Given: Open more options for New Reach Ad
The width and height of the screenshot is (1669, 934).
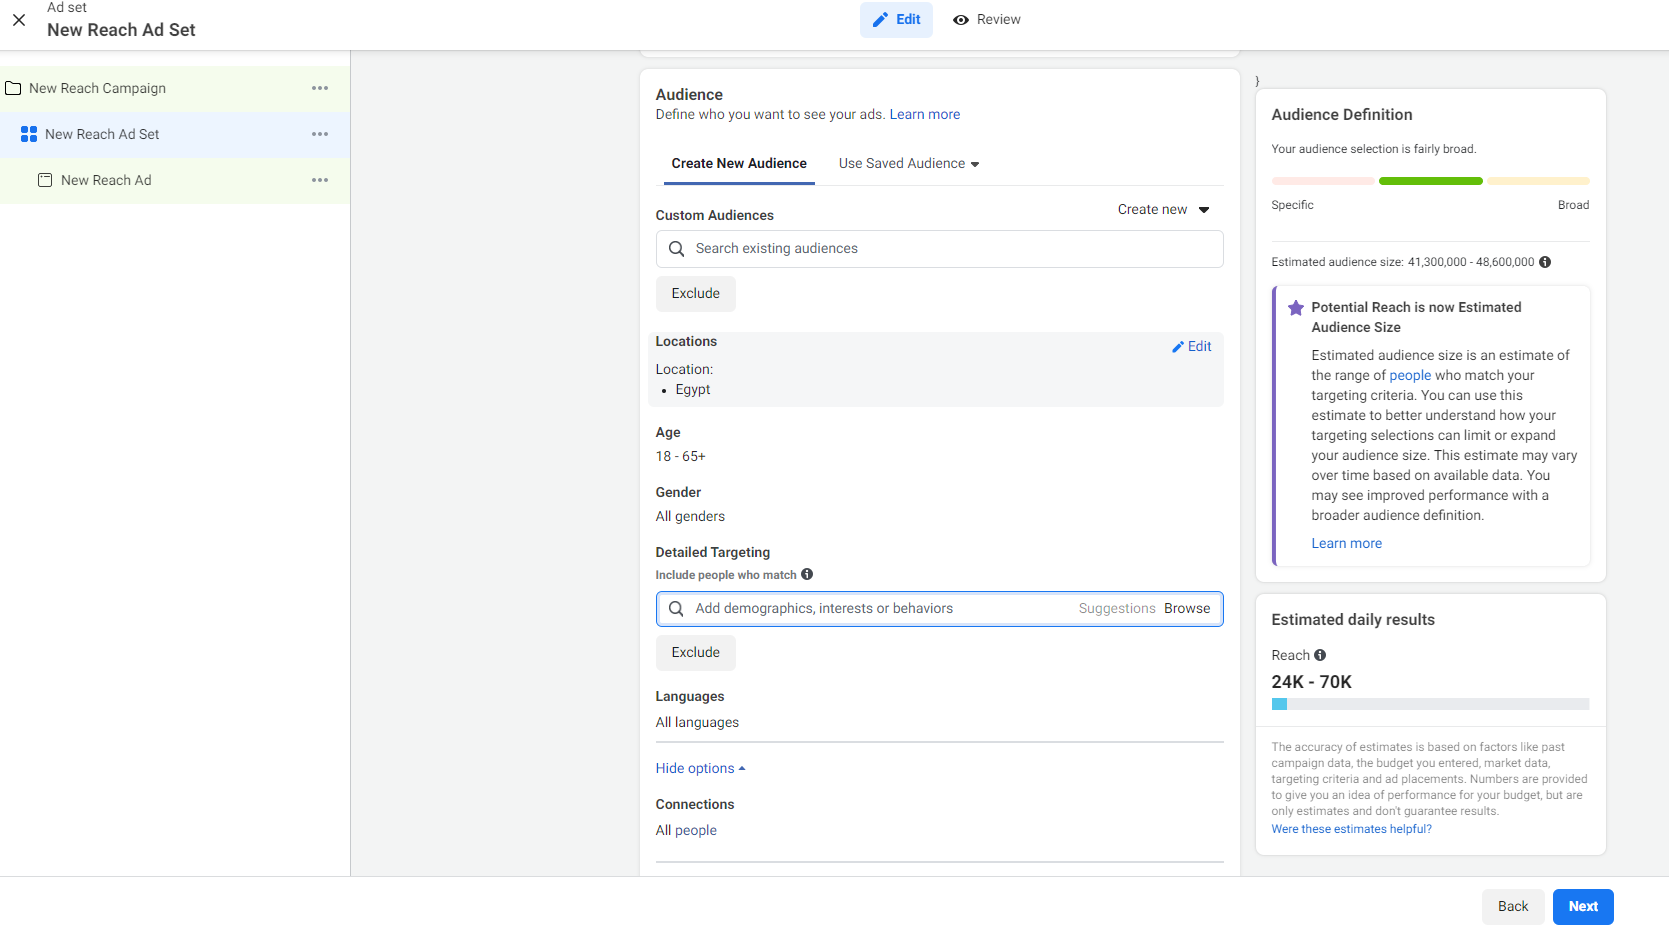Looking at the screenshot, I should (x=320, y=180).
